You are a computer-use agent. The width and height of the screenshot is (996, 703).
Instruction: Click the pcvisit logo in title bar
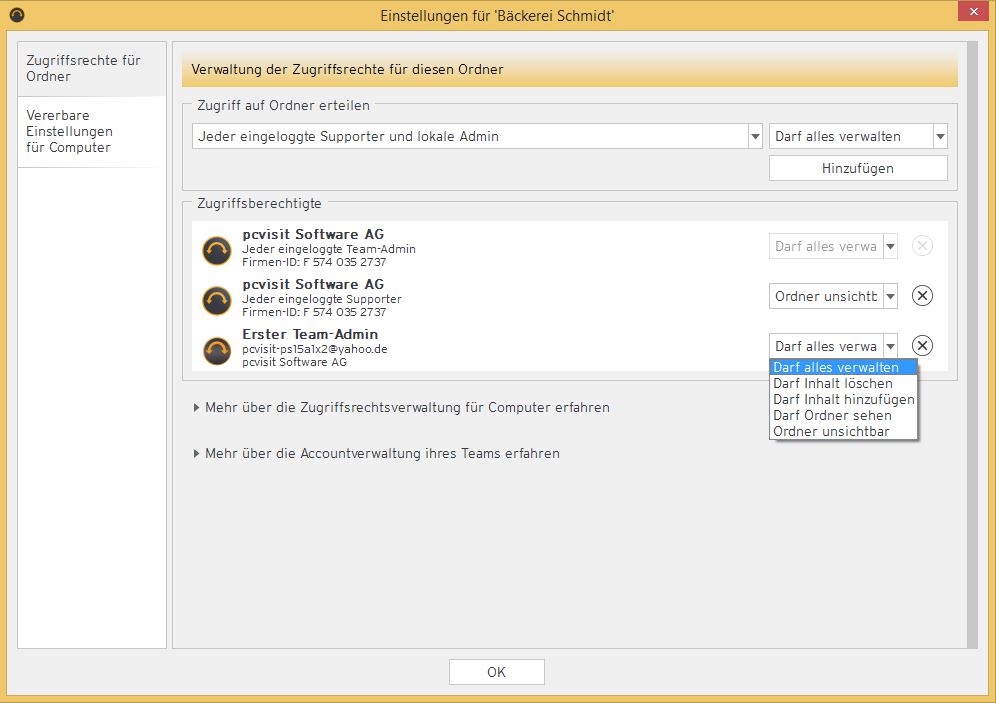[x=16, y=15]
